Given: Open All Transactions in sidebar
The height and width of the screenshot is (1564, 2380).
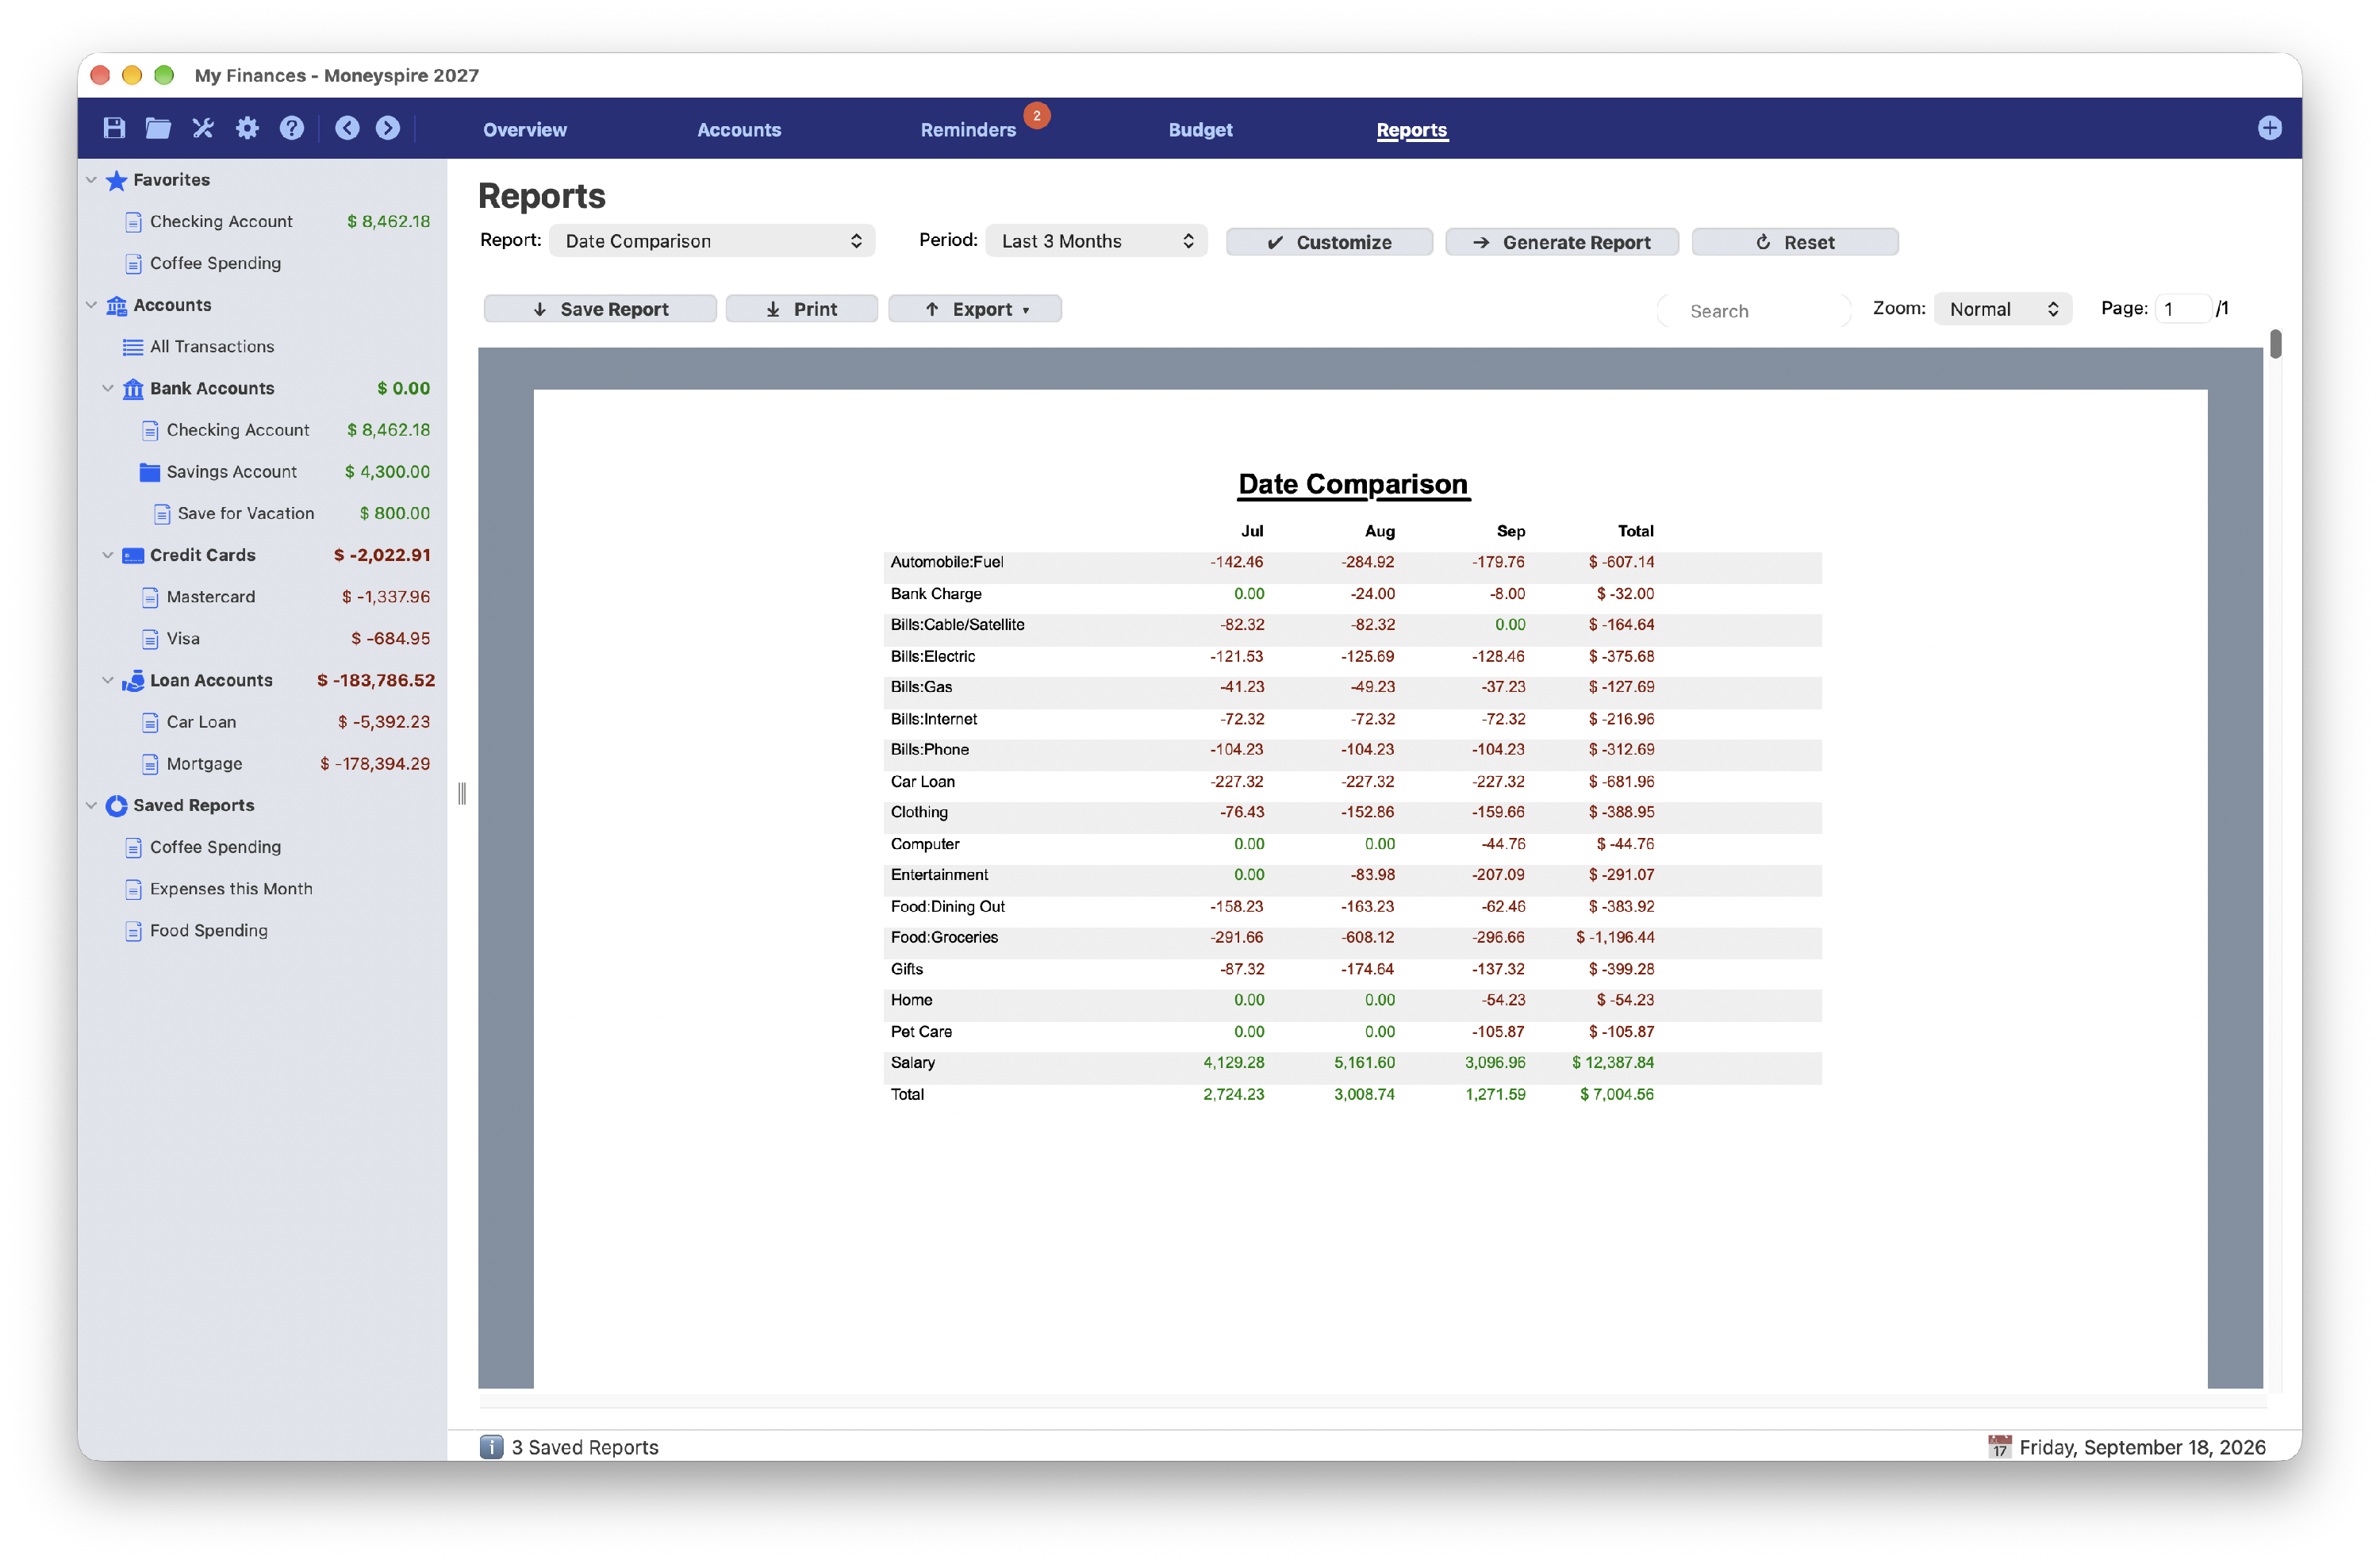Looking at the screenshot, I should point(212,346).
